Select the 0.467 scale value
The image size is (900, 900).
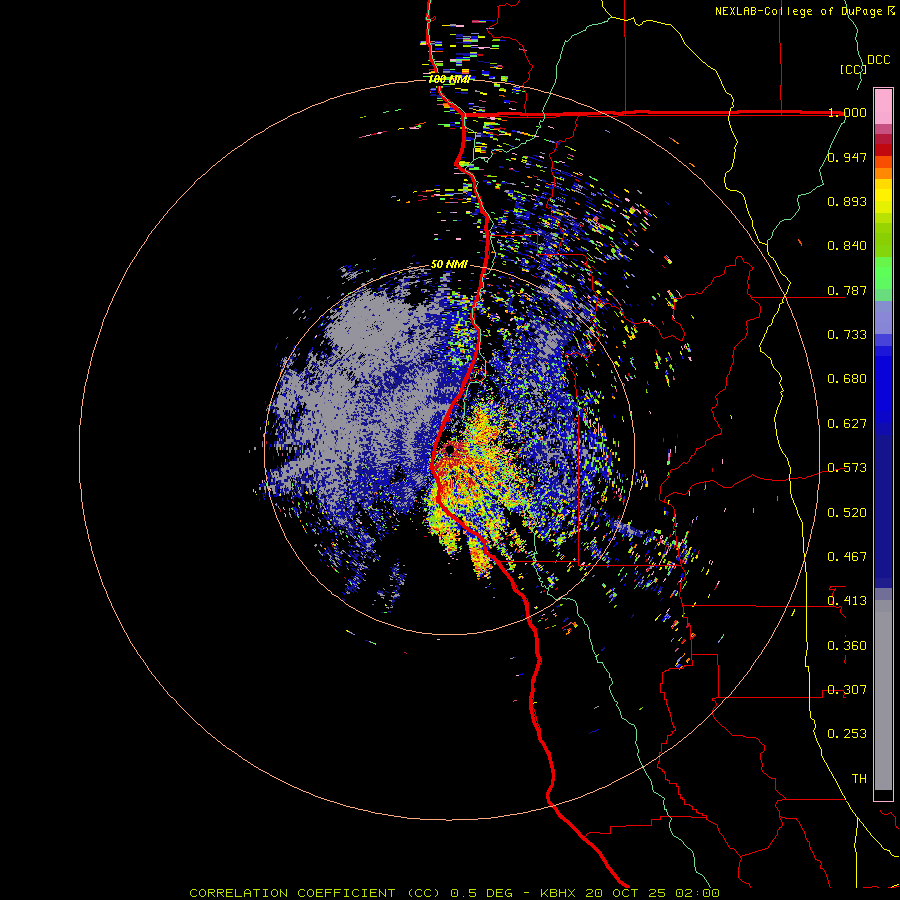[847, 557]
